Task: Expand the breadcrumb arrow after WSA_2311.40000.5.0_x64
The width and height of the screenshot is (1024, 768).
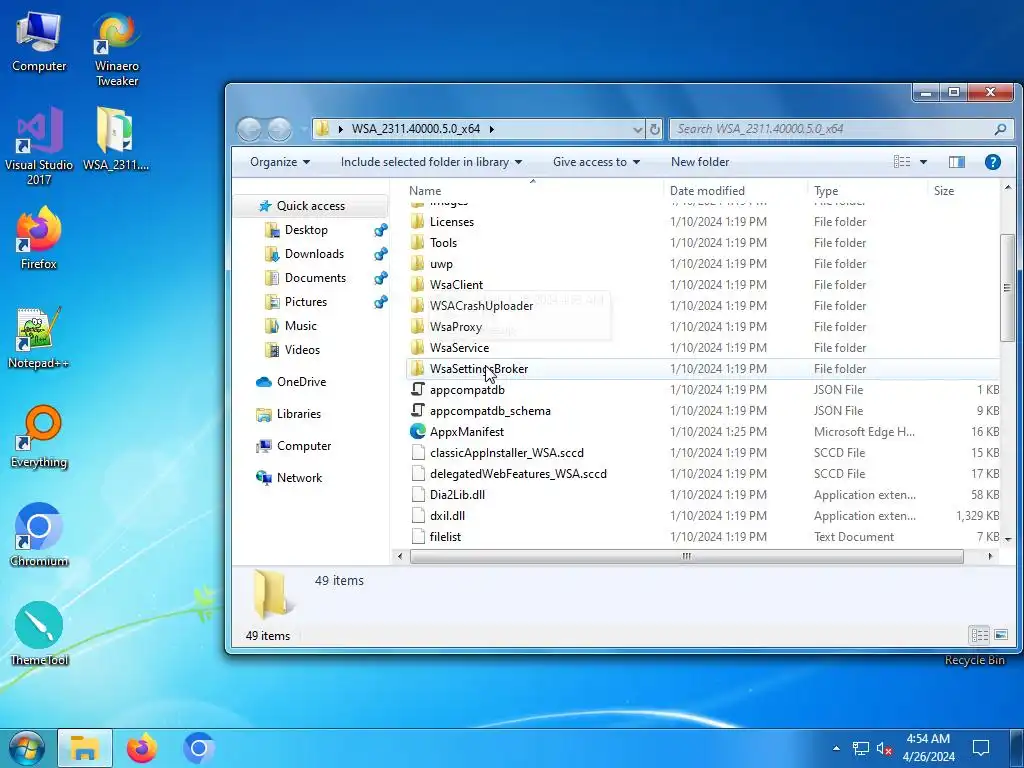Action: [492, 129]
